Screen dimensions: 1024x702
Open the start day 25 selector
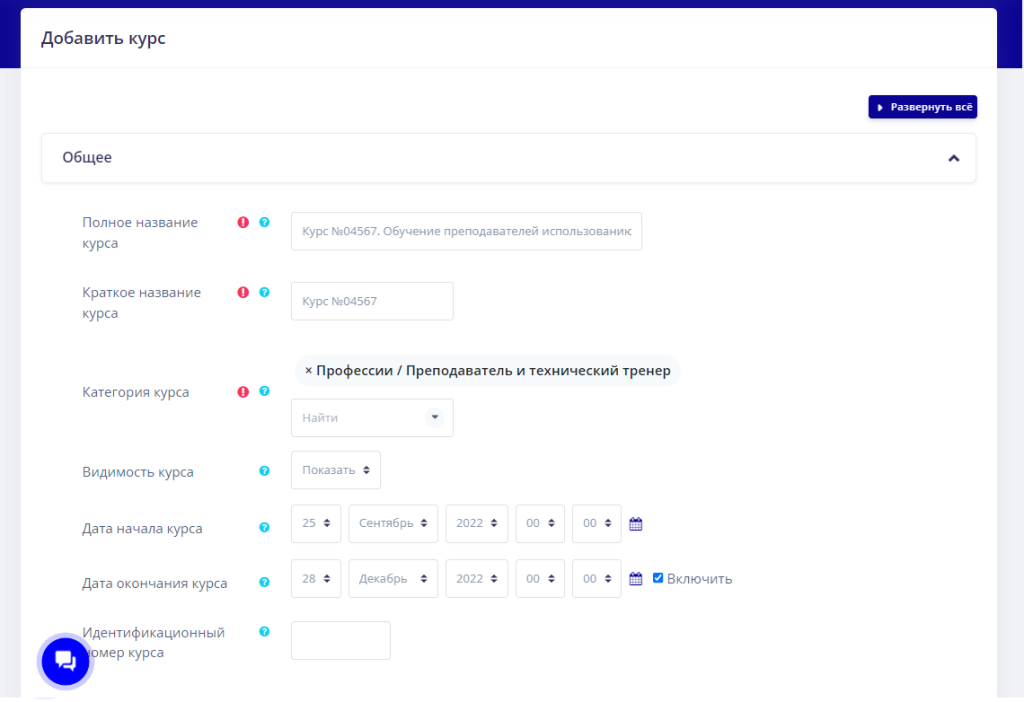tap(316, 523)
